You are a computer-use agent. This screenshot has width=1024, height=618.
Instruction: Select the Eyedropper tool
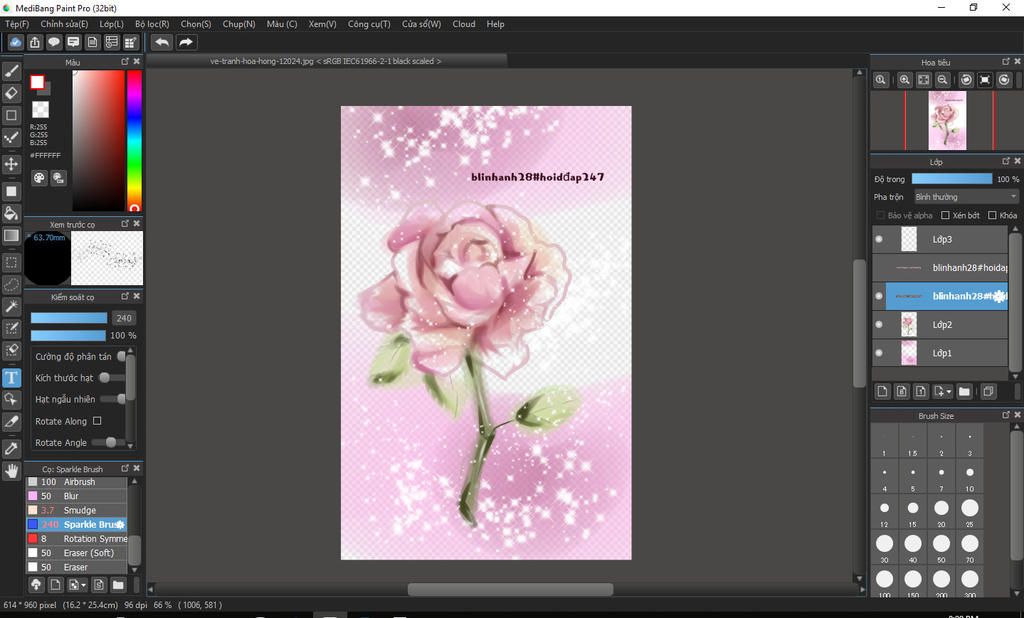click(x=11, y=448)
